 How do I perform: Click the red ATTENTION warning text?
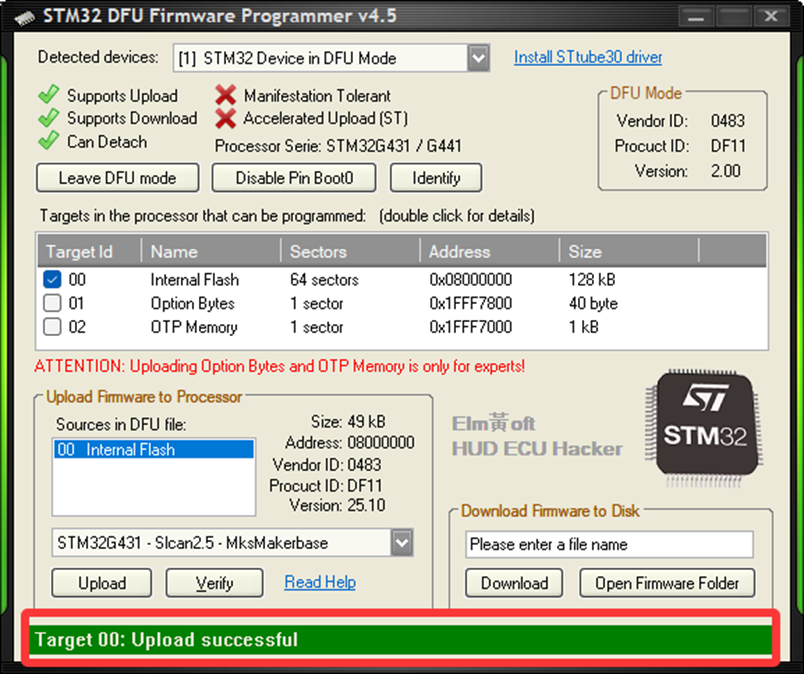pos(279,366)
